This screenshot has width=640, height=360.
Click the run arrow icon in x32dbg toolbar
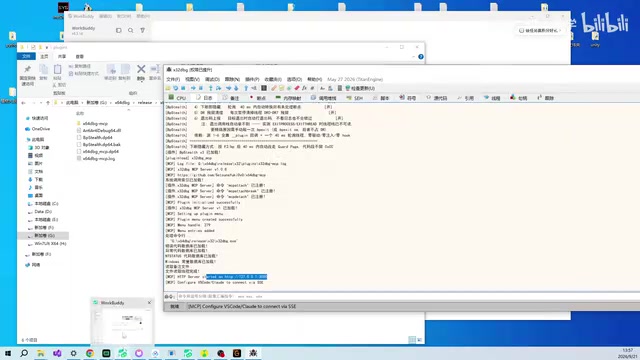tap(193, 88)
